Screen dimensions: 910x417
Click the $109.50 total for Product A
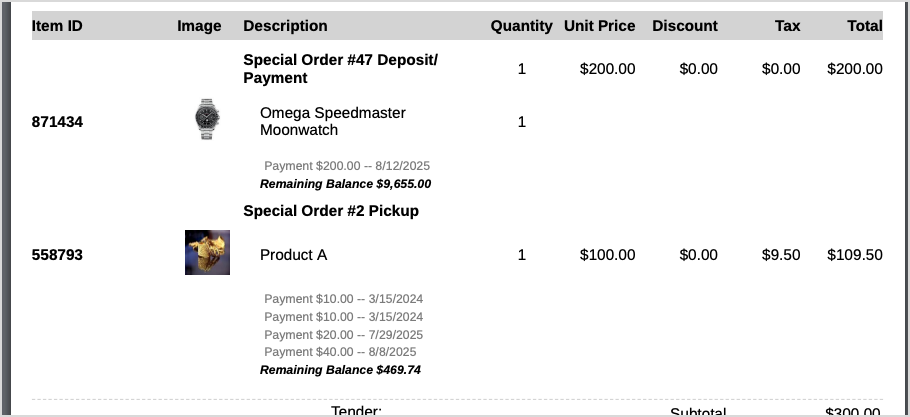[854, 255]
